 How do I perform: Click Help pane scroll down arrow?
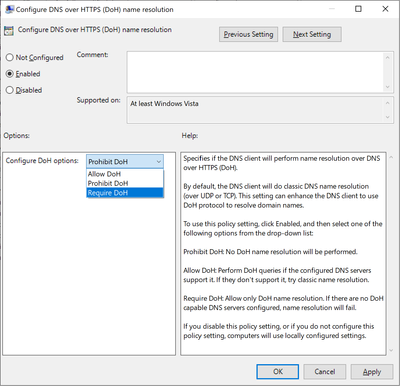click(x=391, y=351)
